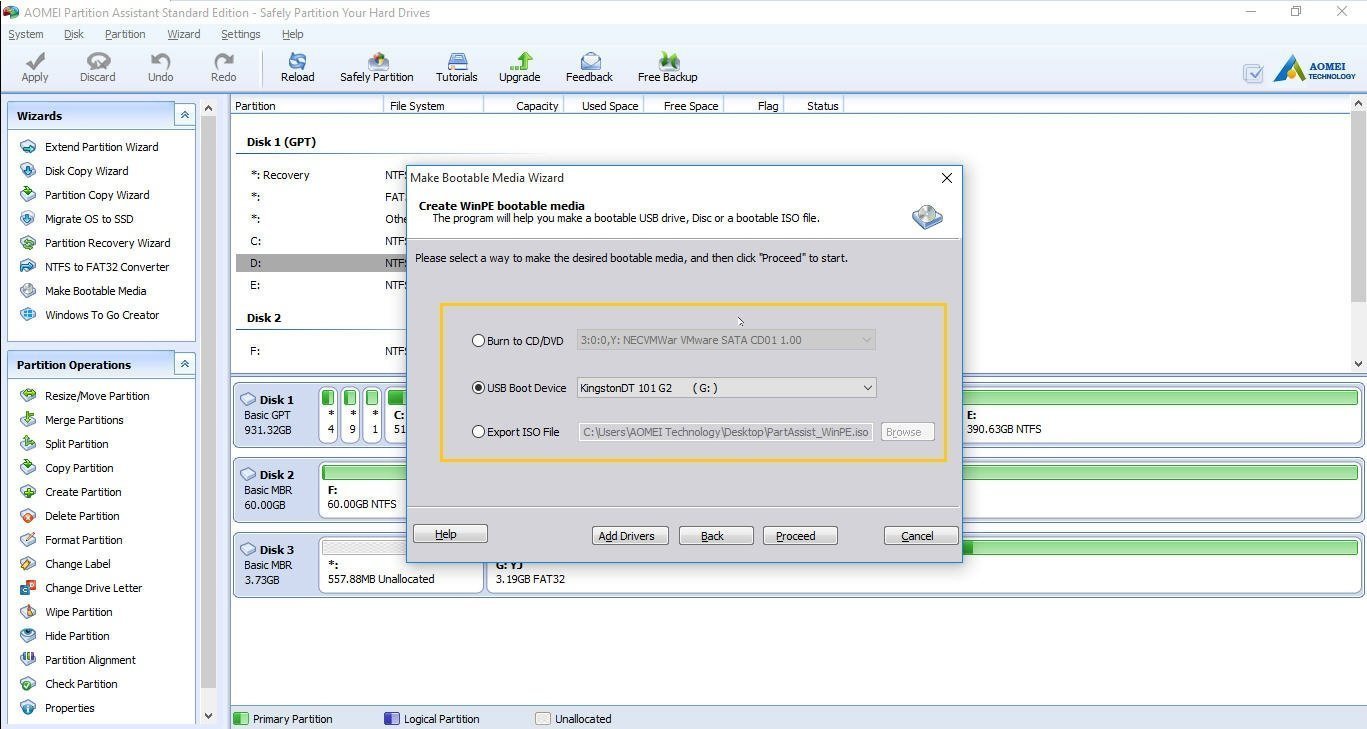Choose Create Partition operation
Viewport: 1367px width, 729px height.
83,492
